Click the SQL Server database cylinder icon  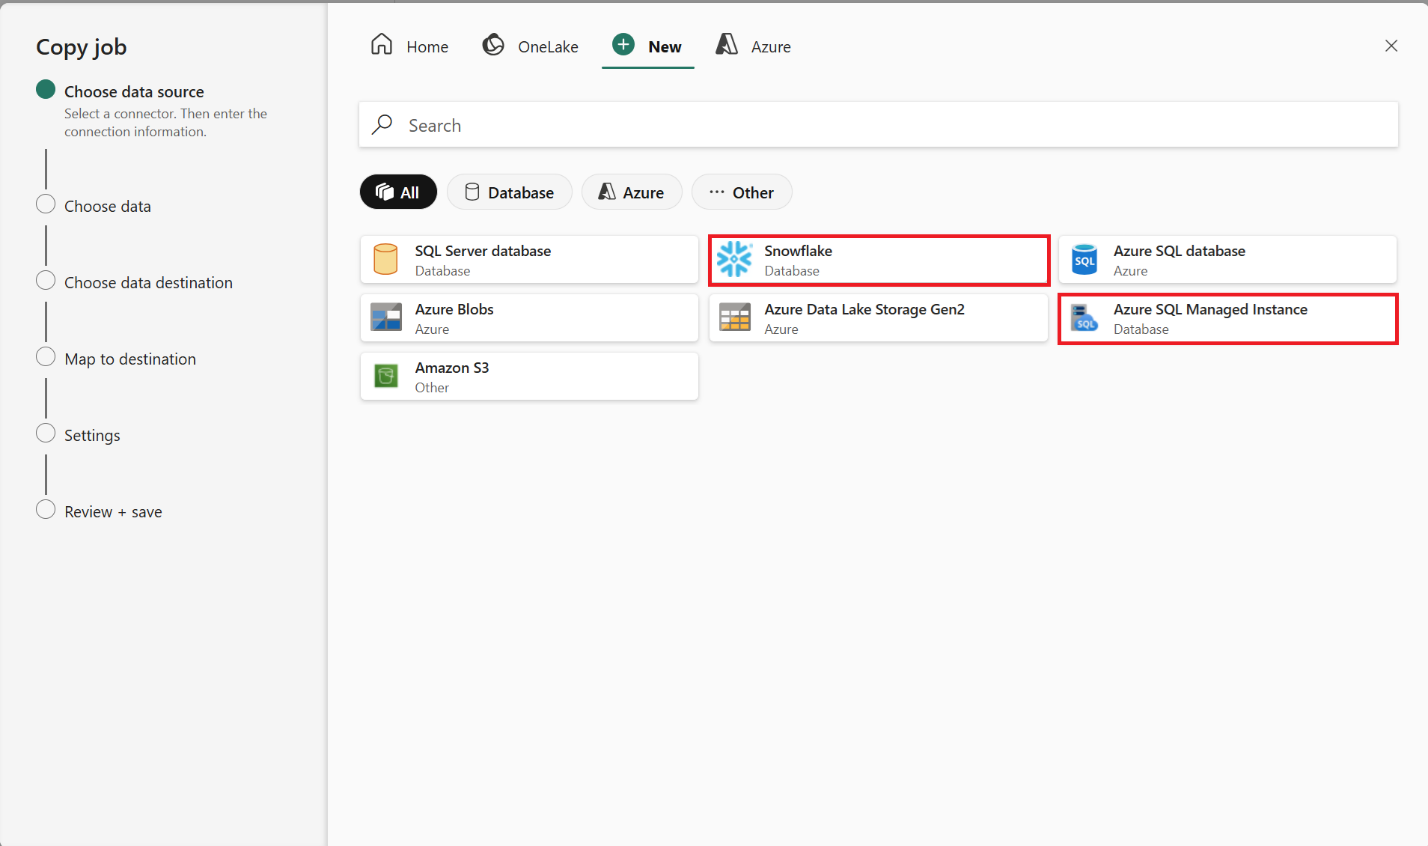(x=386, y=259)
